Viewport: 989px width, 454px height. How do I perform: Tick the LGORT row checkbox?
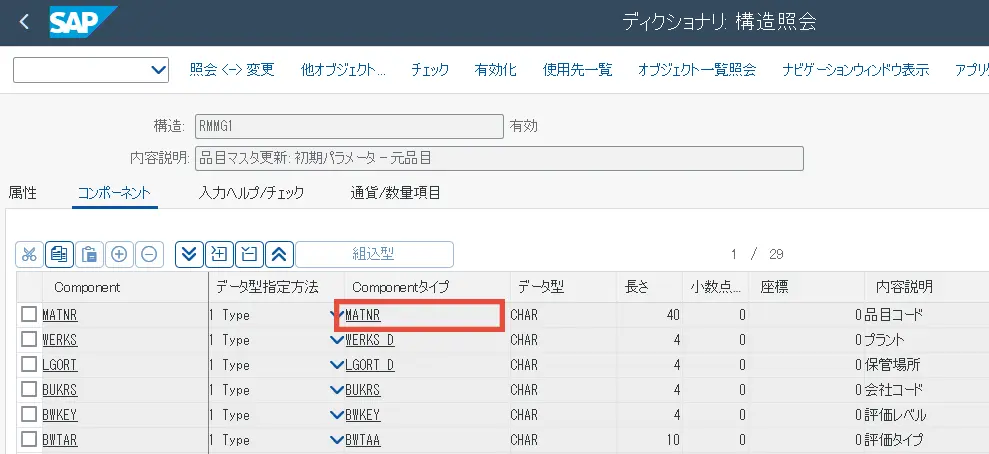(x=29, y=365)
